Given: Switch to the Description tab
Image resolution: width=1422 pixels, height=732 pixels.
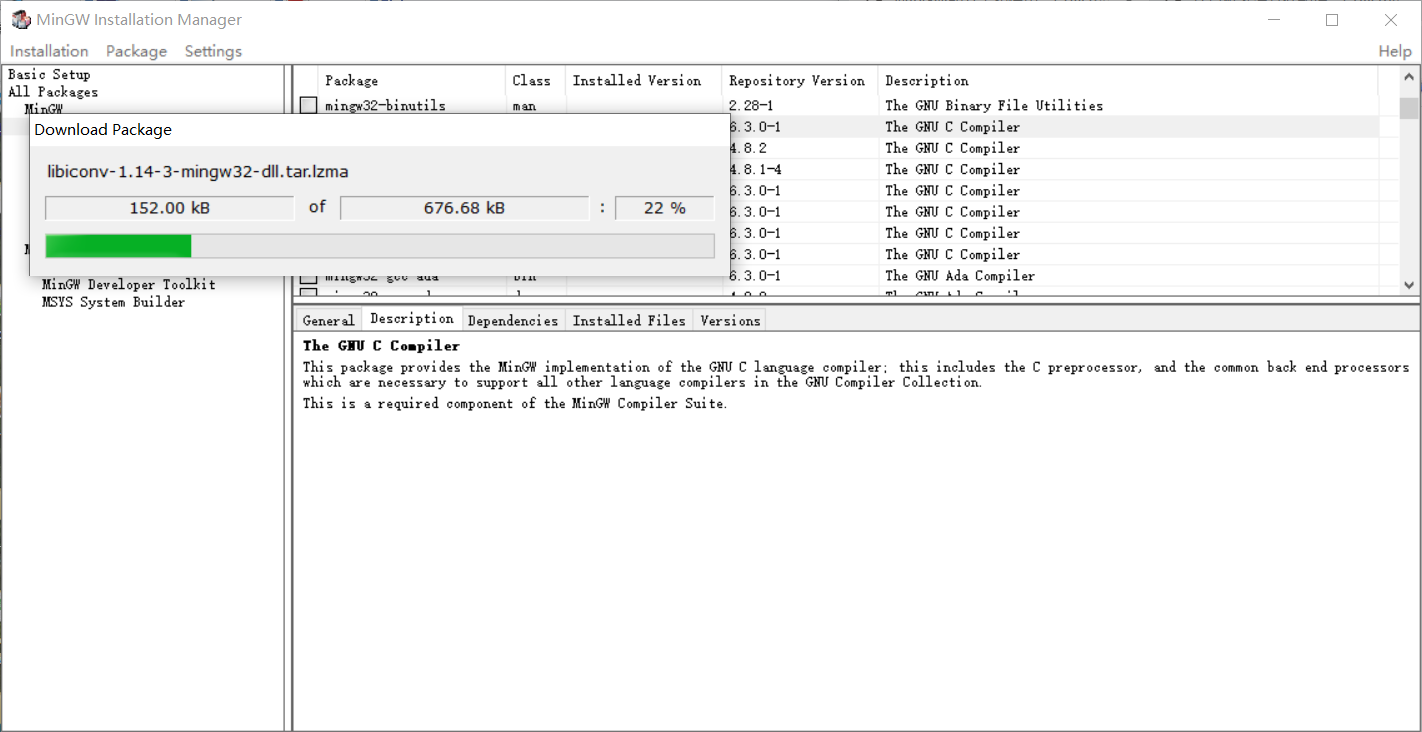Looking at the screenshot, I should tap(411, 319).
